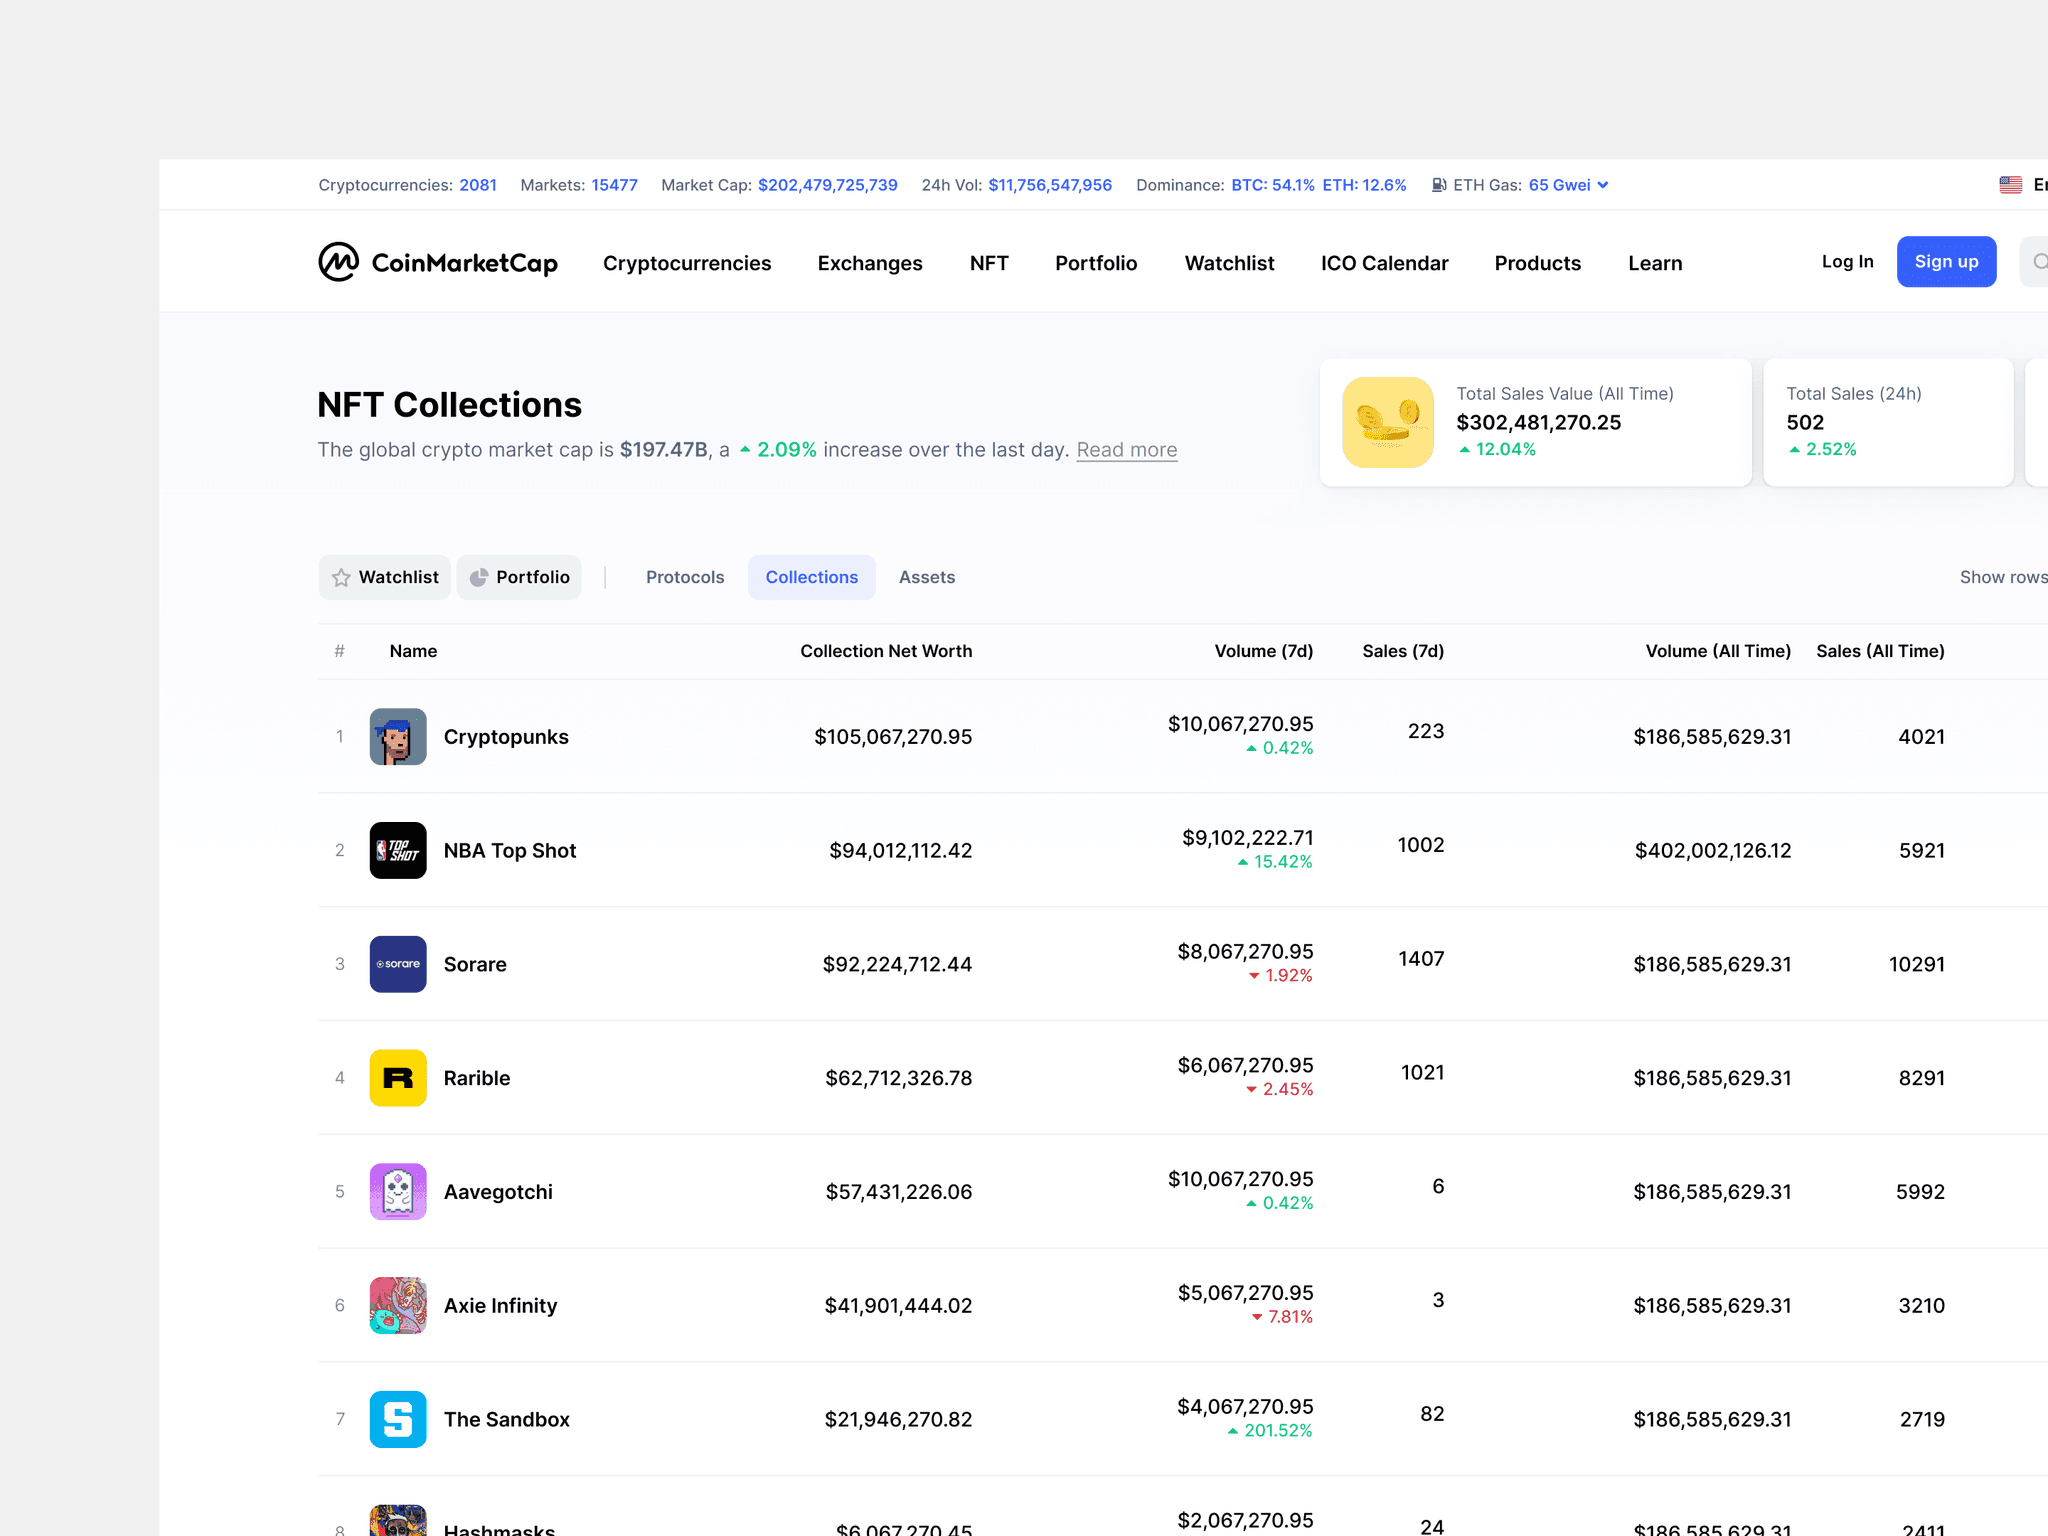This screenshot has height=1536, width=2048.
Task: Open the Read more link
Action: click(x=1126, y=450)
